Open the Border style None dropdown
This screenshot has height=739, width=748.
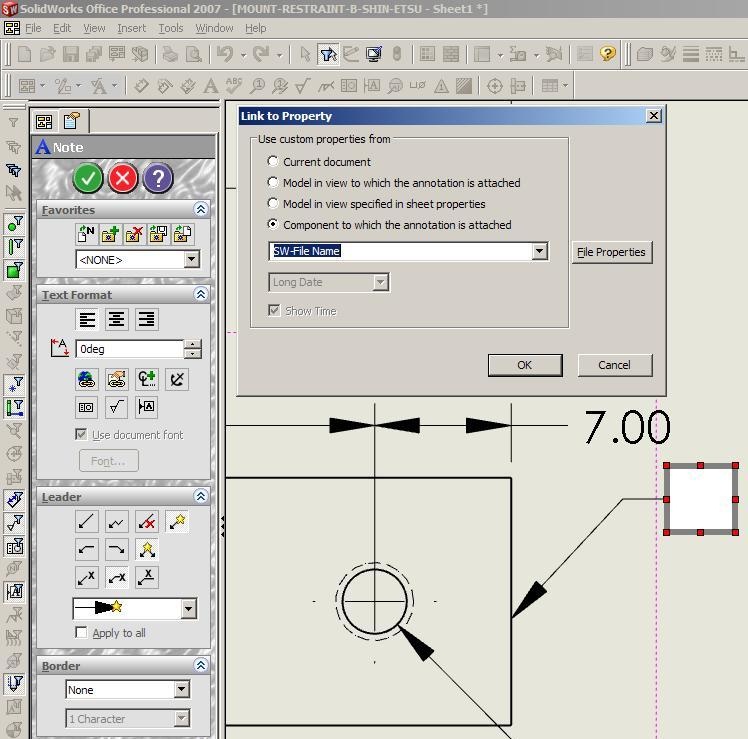point(181,690)
